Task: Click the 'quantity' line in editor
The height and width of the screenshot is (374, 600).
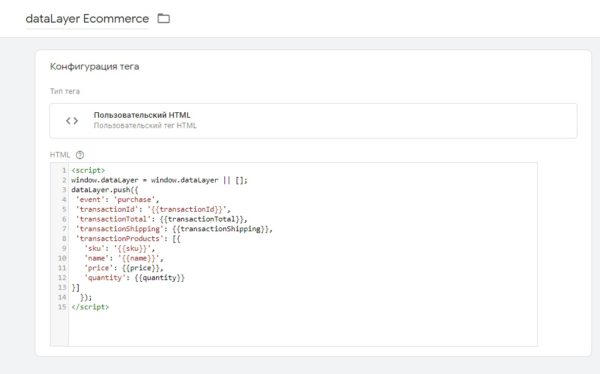Action: coord(134,278)
